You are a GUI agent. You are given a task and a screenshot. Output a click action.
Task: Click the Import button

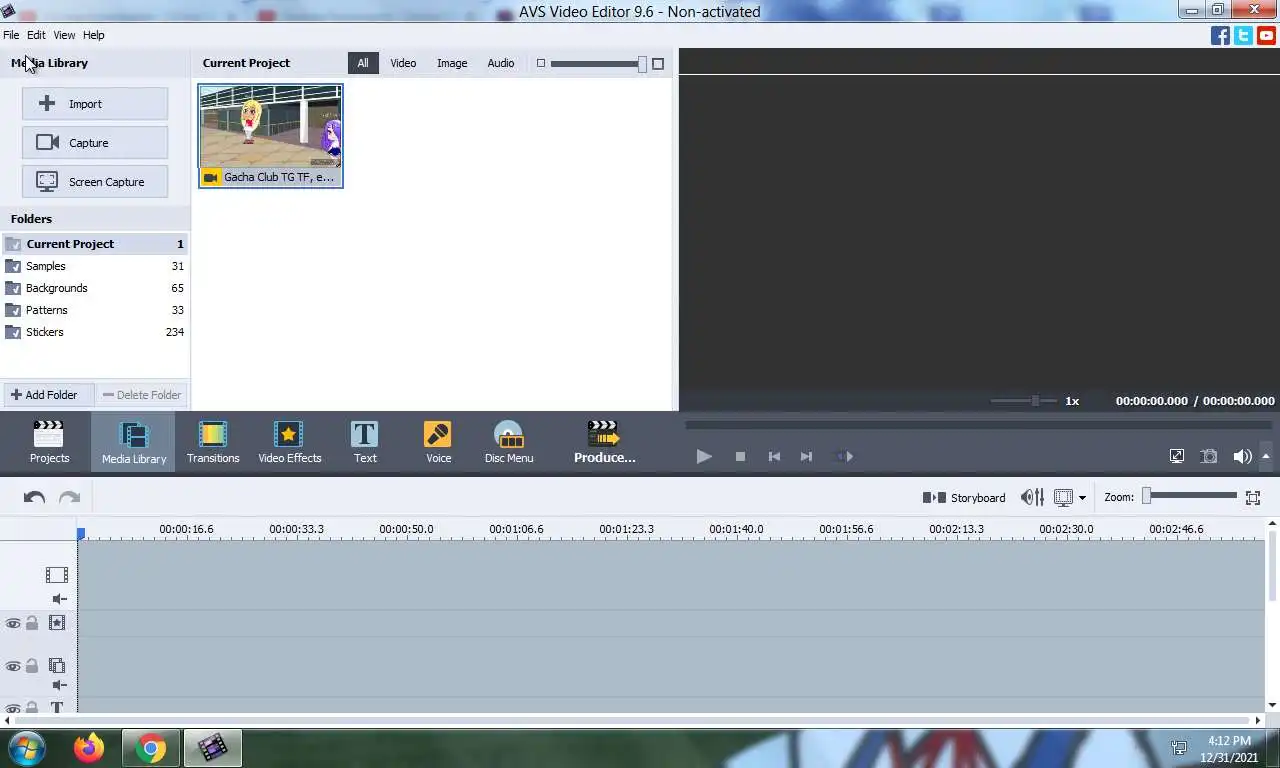[95, 104]
